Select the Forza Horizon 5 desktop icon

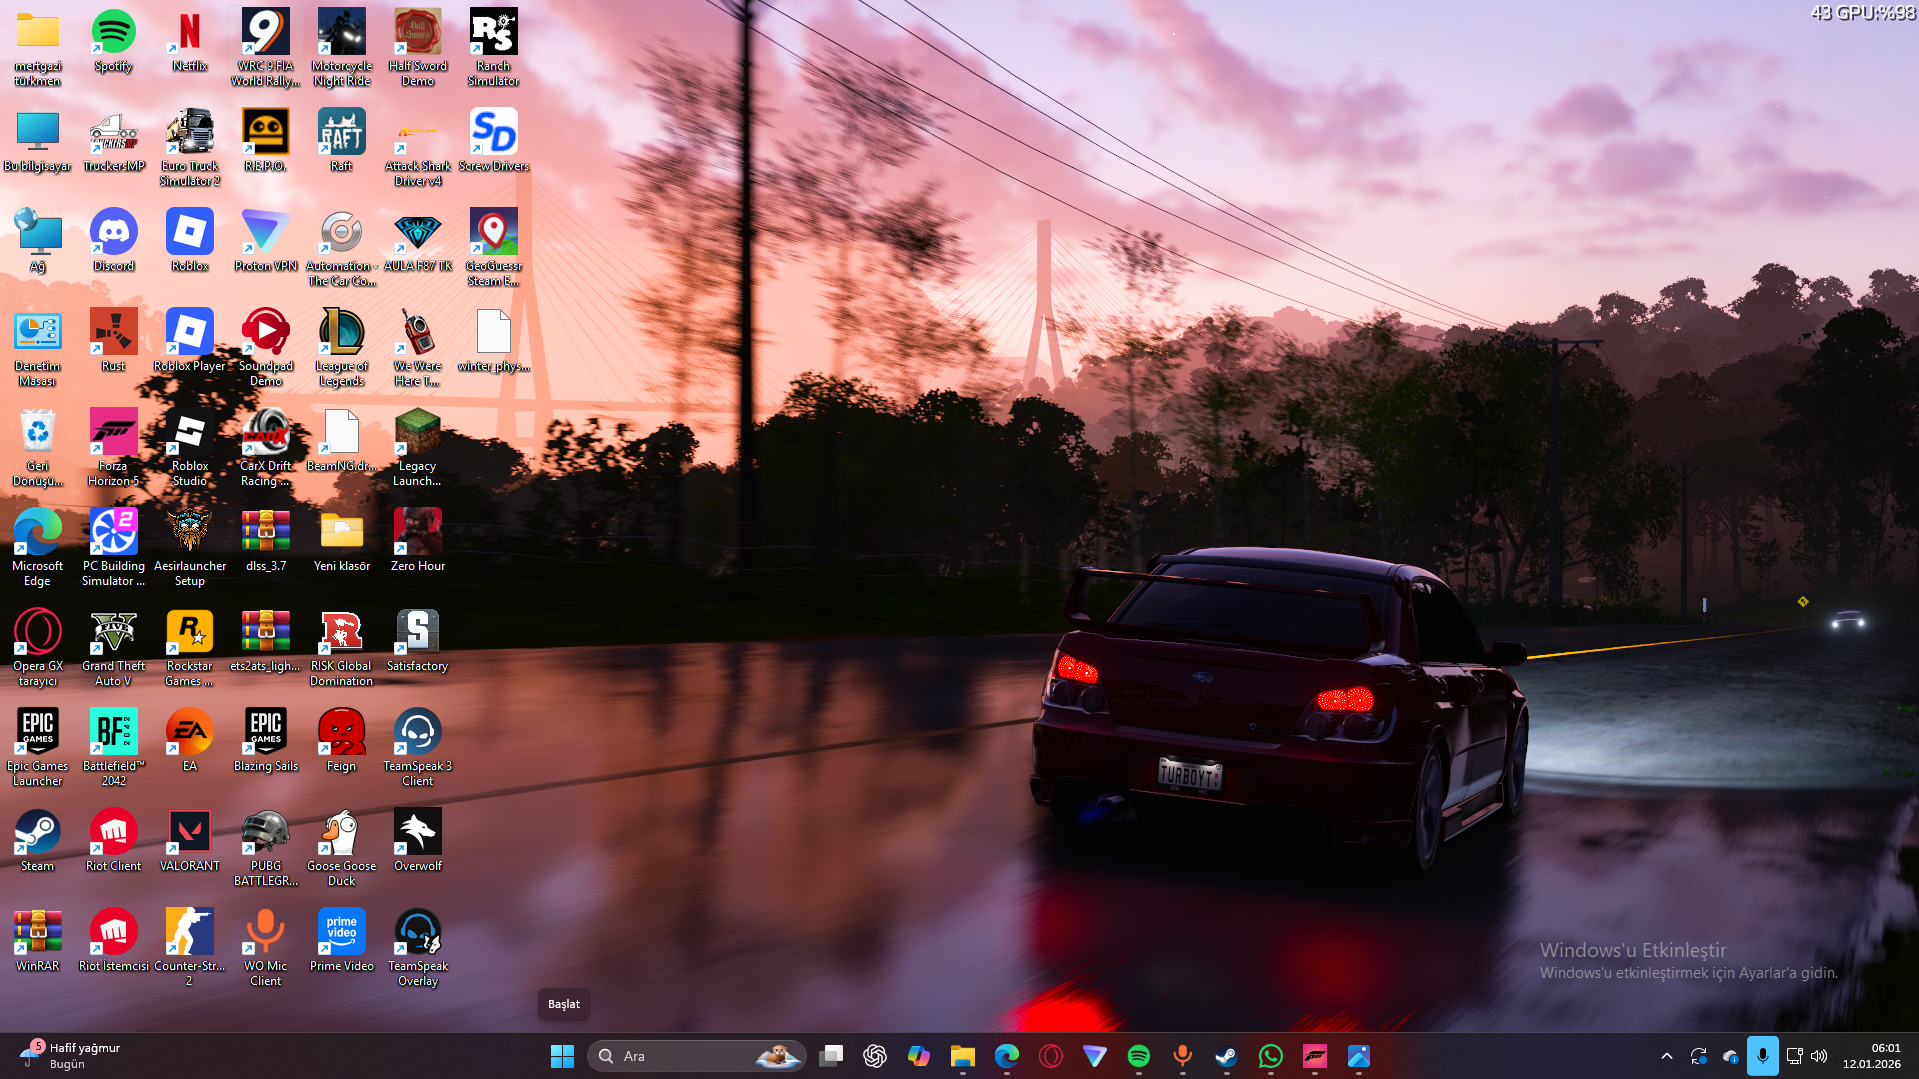(x=114, y=448)
